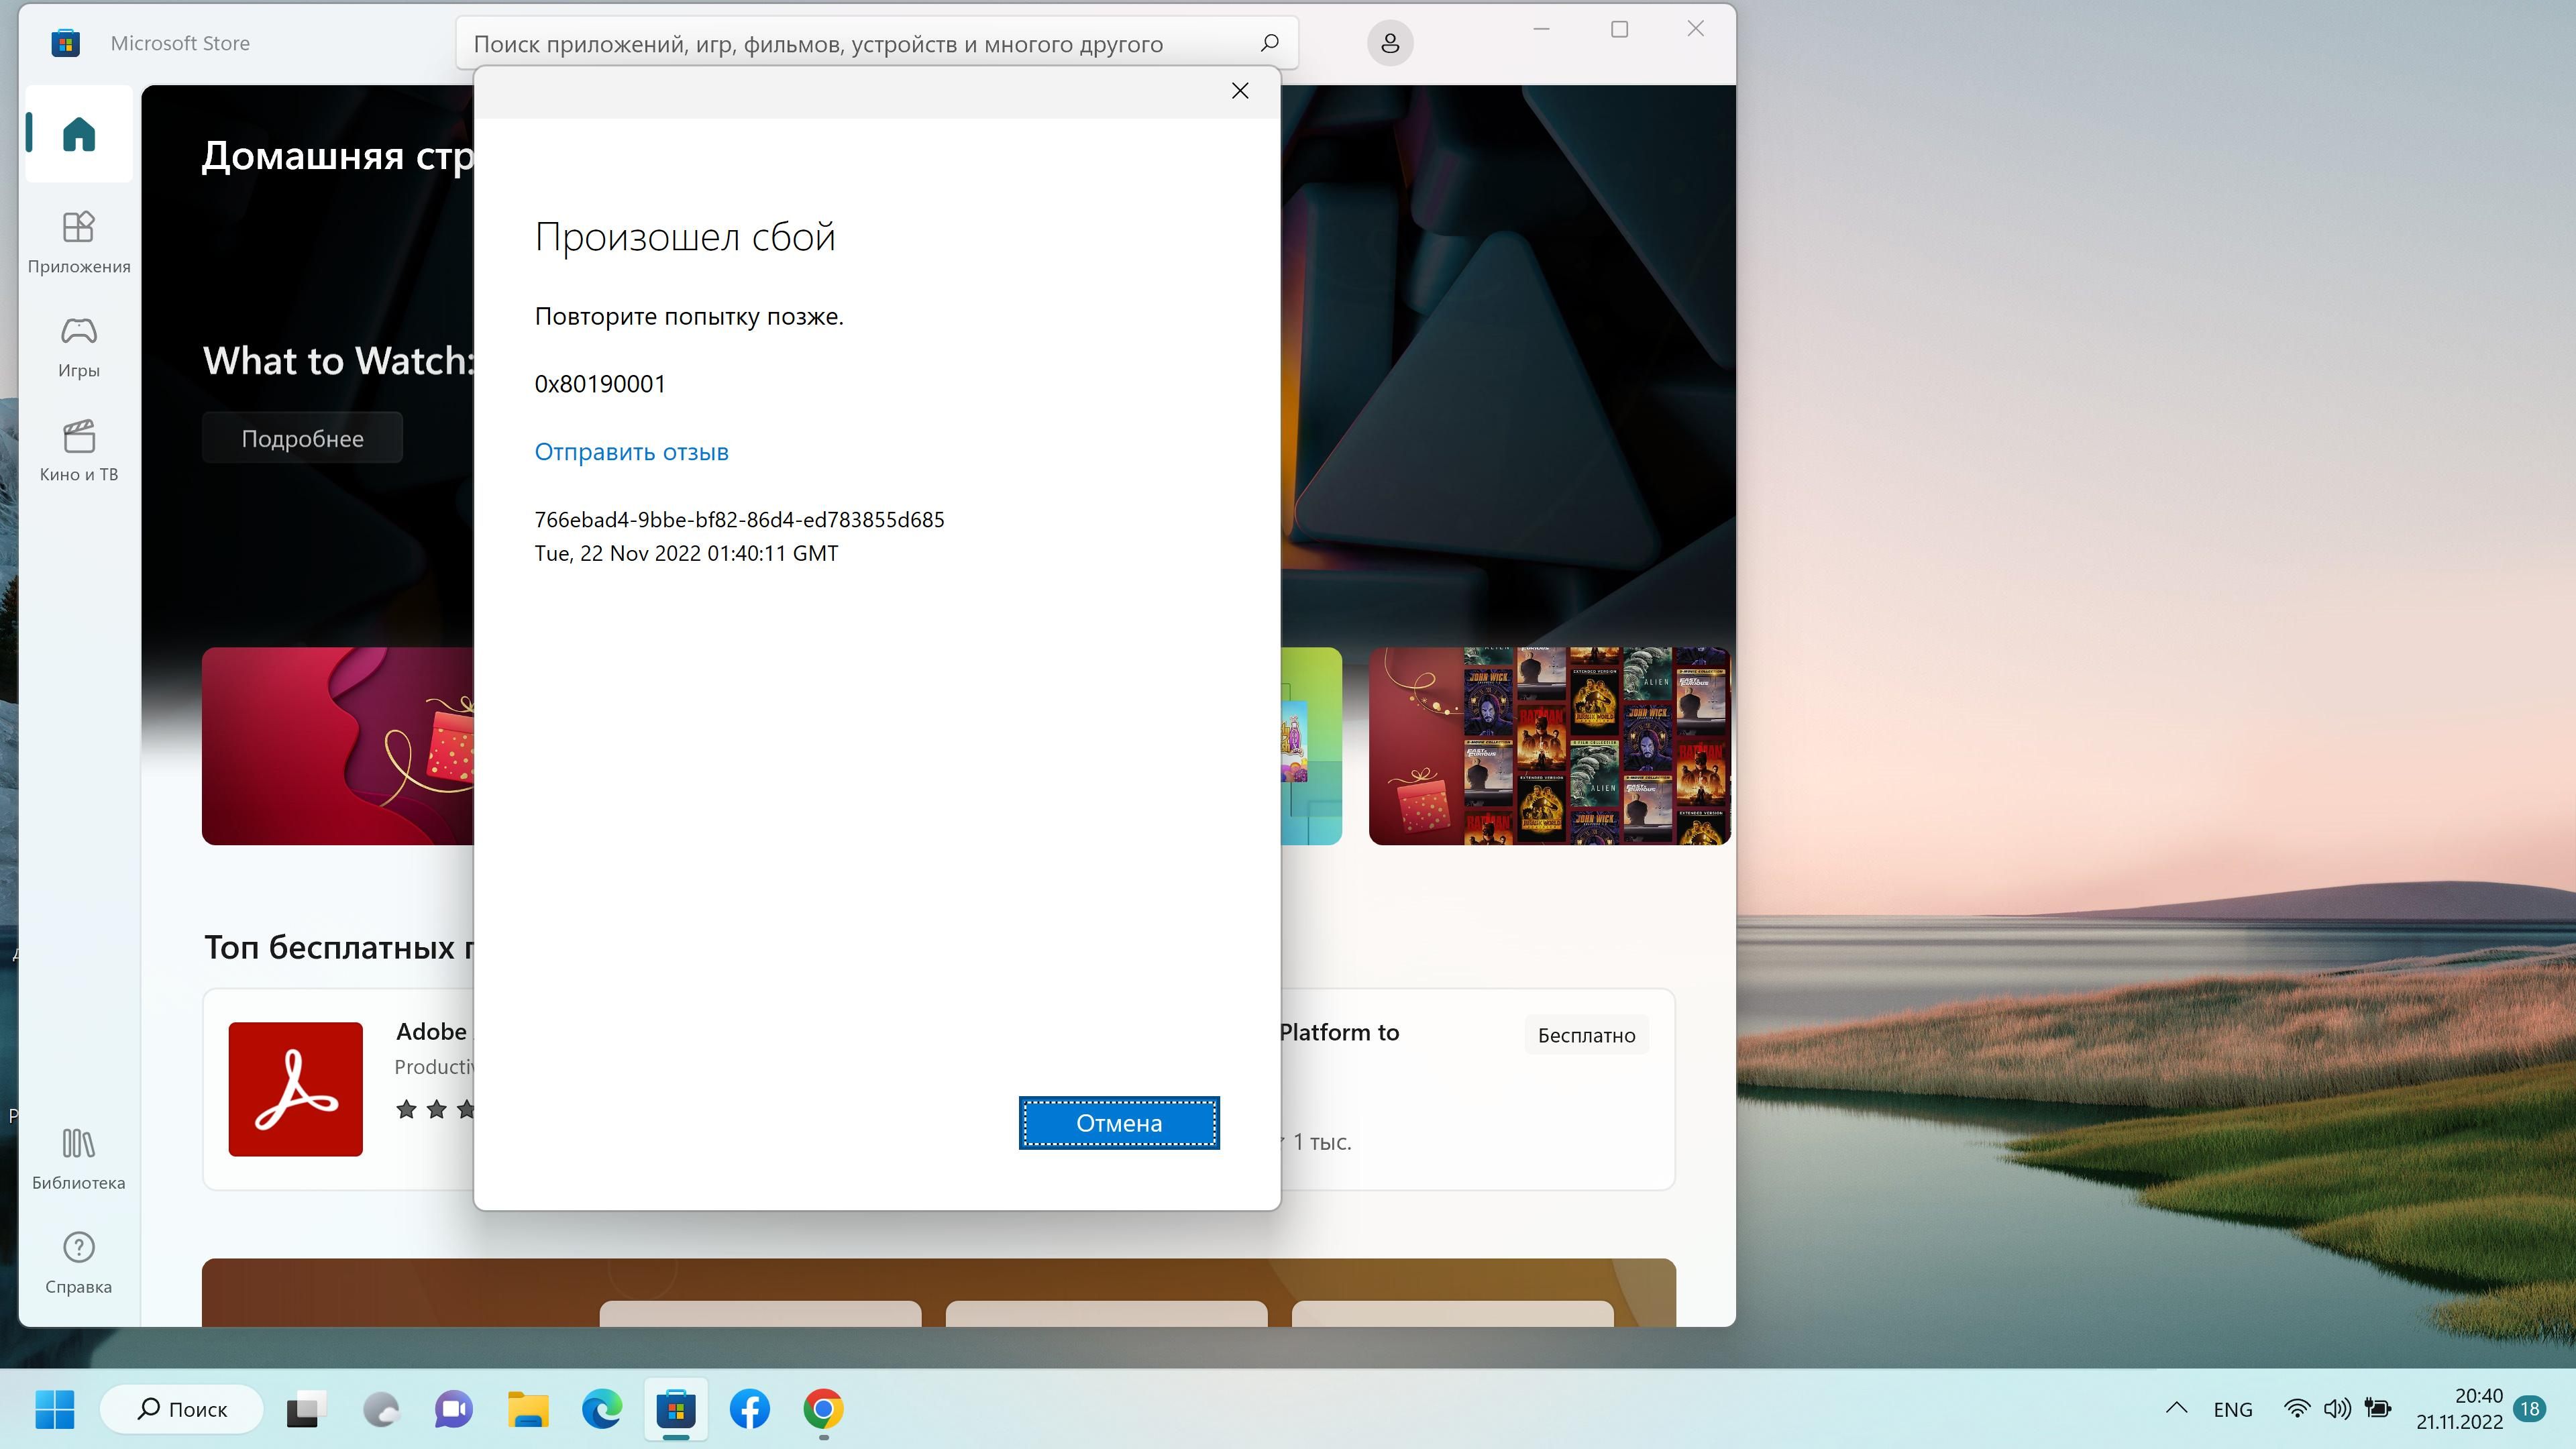Close the error dialog with X
Screen dimensions: 2576x1449
1240,91
